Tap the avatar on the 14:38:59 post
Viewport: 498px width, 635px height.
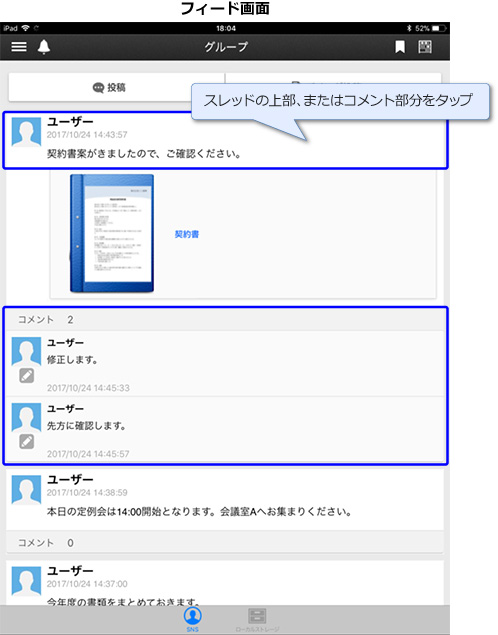click(x=26, y=490)
